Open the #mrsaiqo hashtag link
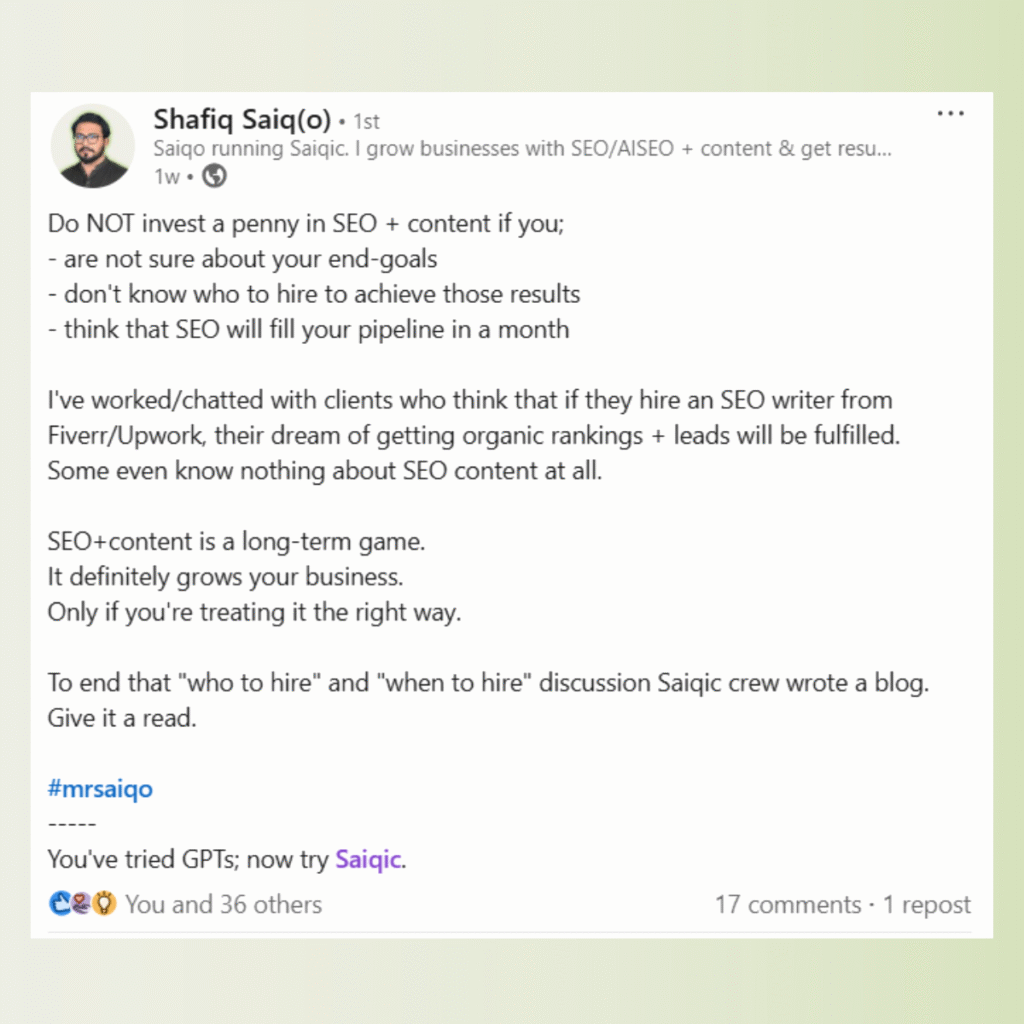The height and width of the screenshot is (1024, 1024). coord(99,789)
